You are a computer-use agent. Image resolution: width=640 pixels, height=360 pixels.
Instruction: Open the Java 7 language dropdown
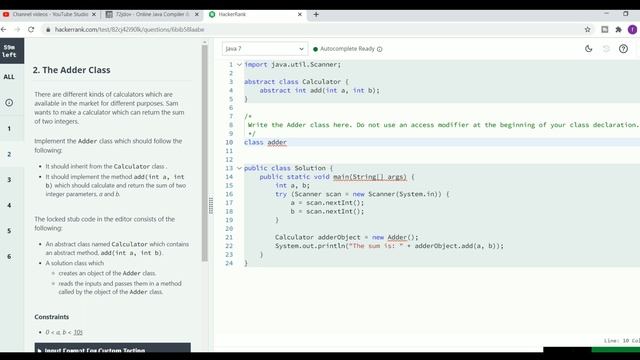pyautogui.click(x=264, y=49)
